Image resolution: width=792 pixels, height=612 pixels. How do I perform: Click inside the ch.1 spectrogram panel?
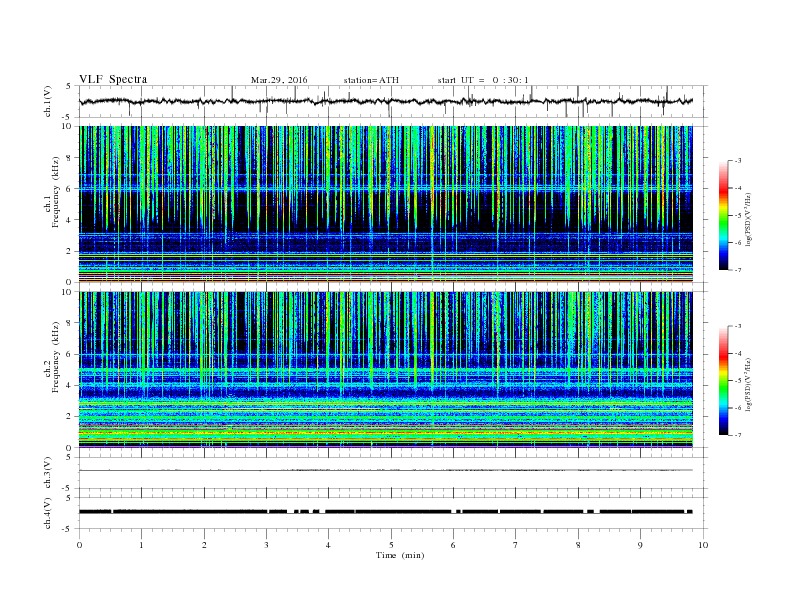[x=386, y=204]
